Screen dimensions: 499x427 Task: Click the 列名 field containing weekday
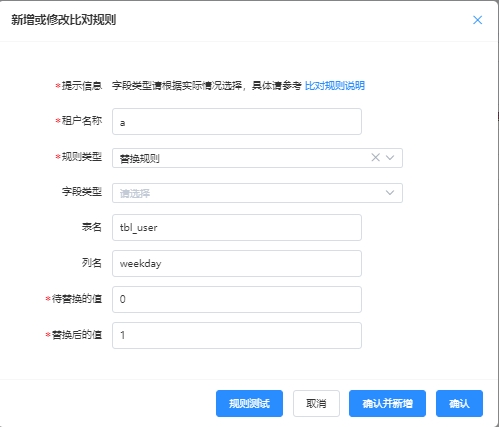[x=237, y=263]
